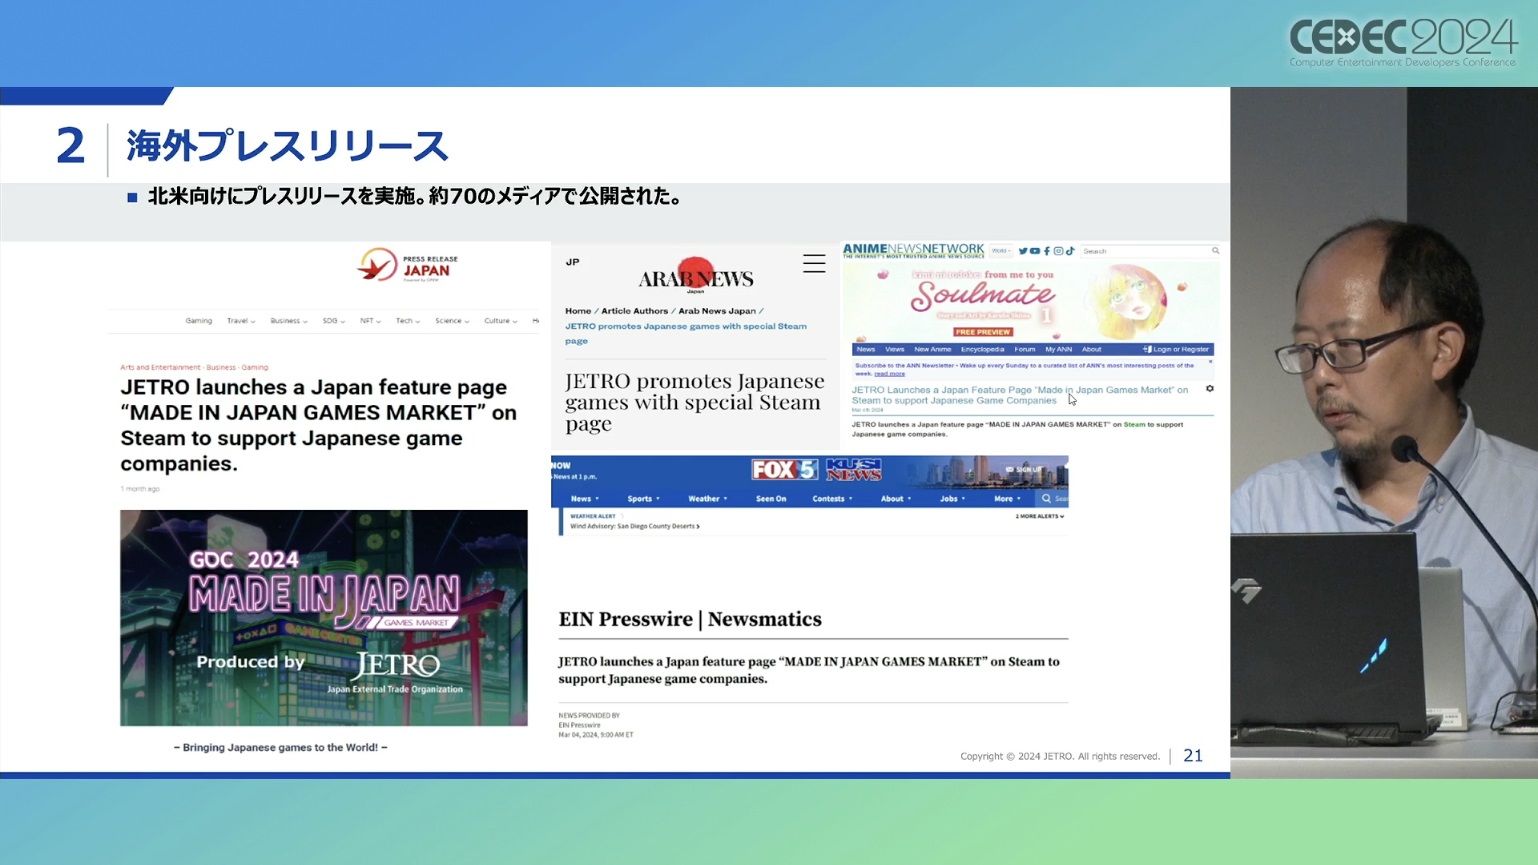Click the green Steam link in ANN article
The image size is (1538, 865).
pyautogui.click(x=1134, y=424)
